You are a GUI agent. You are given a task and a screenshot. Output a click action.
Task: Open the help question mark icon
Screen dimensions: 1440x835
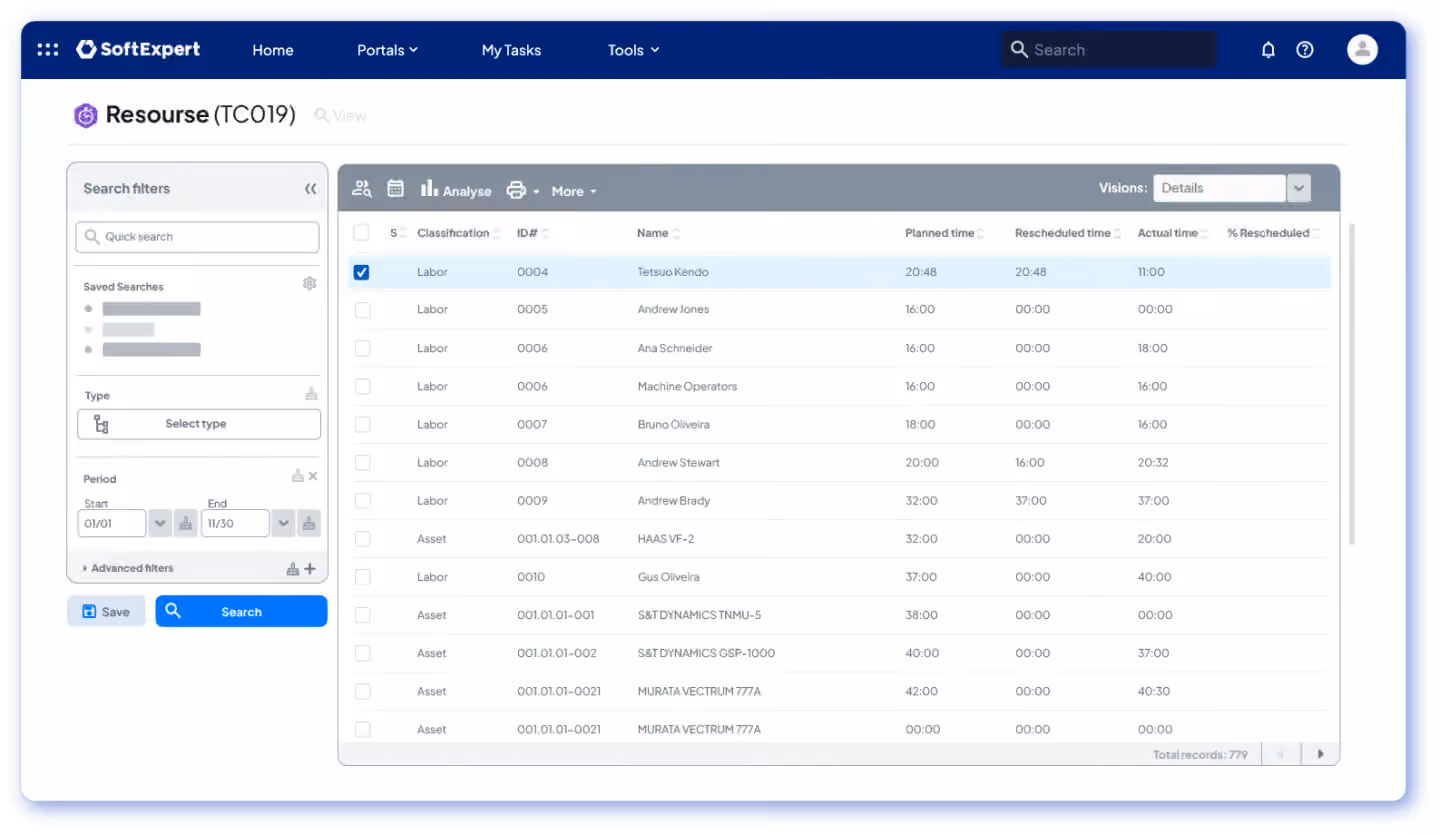[x=1304, y=49]
